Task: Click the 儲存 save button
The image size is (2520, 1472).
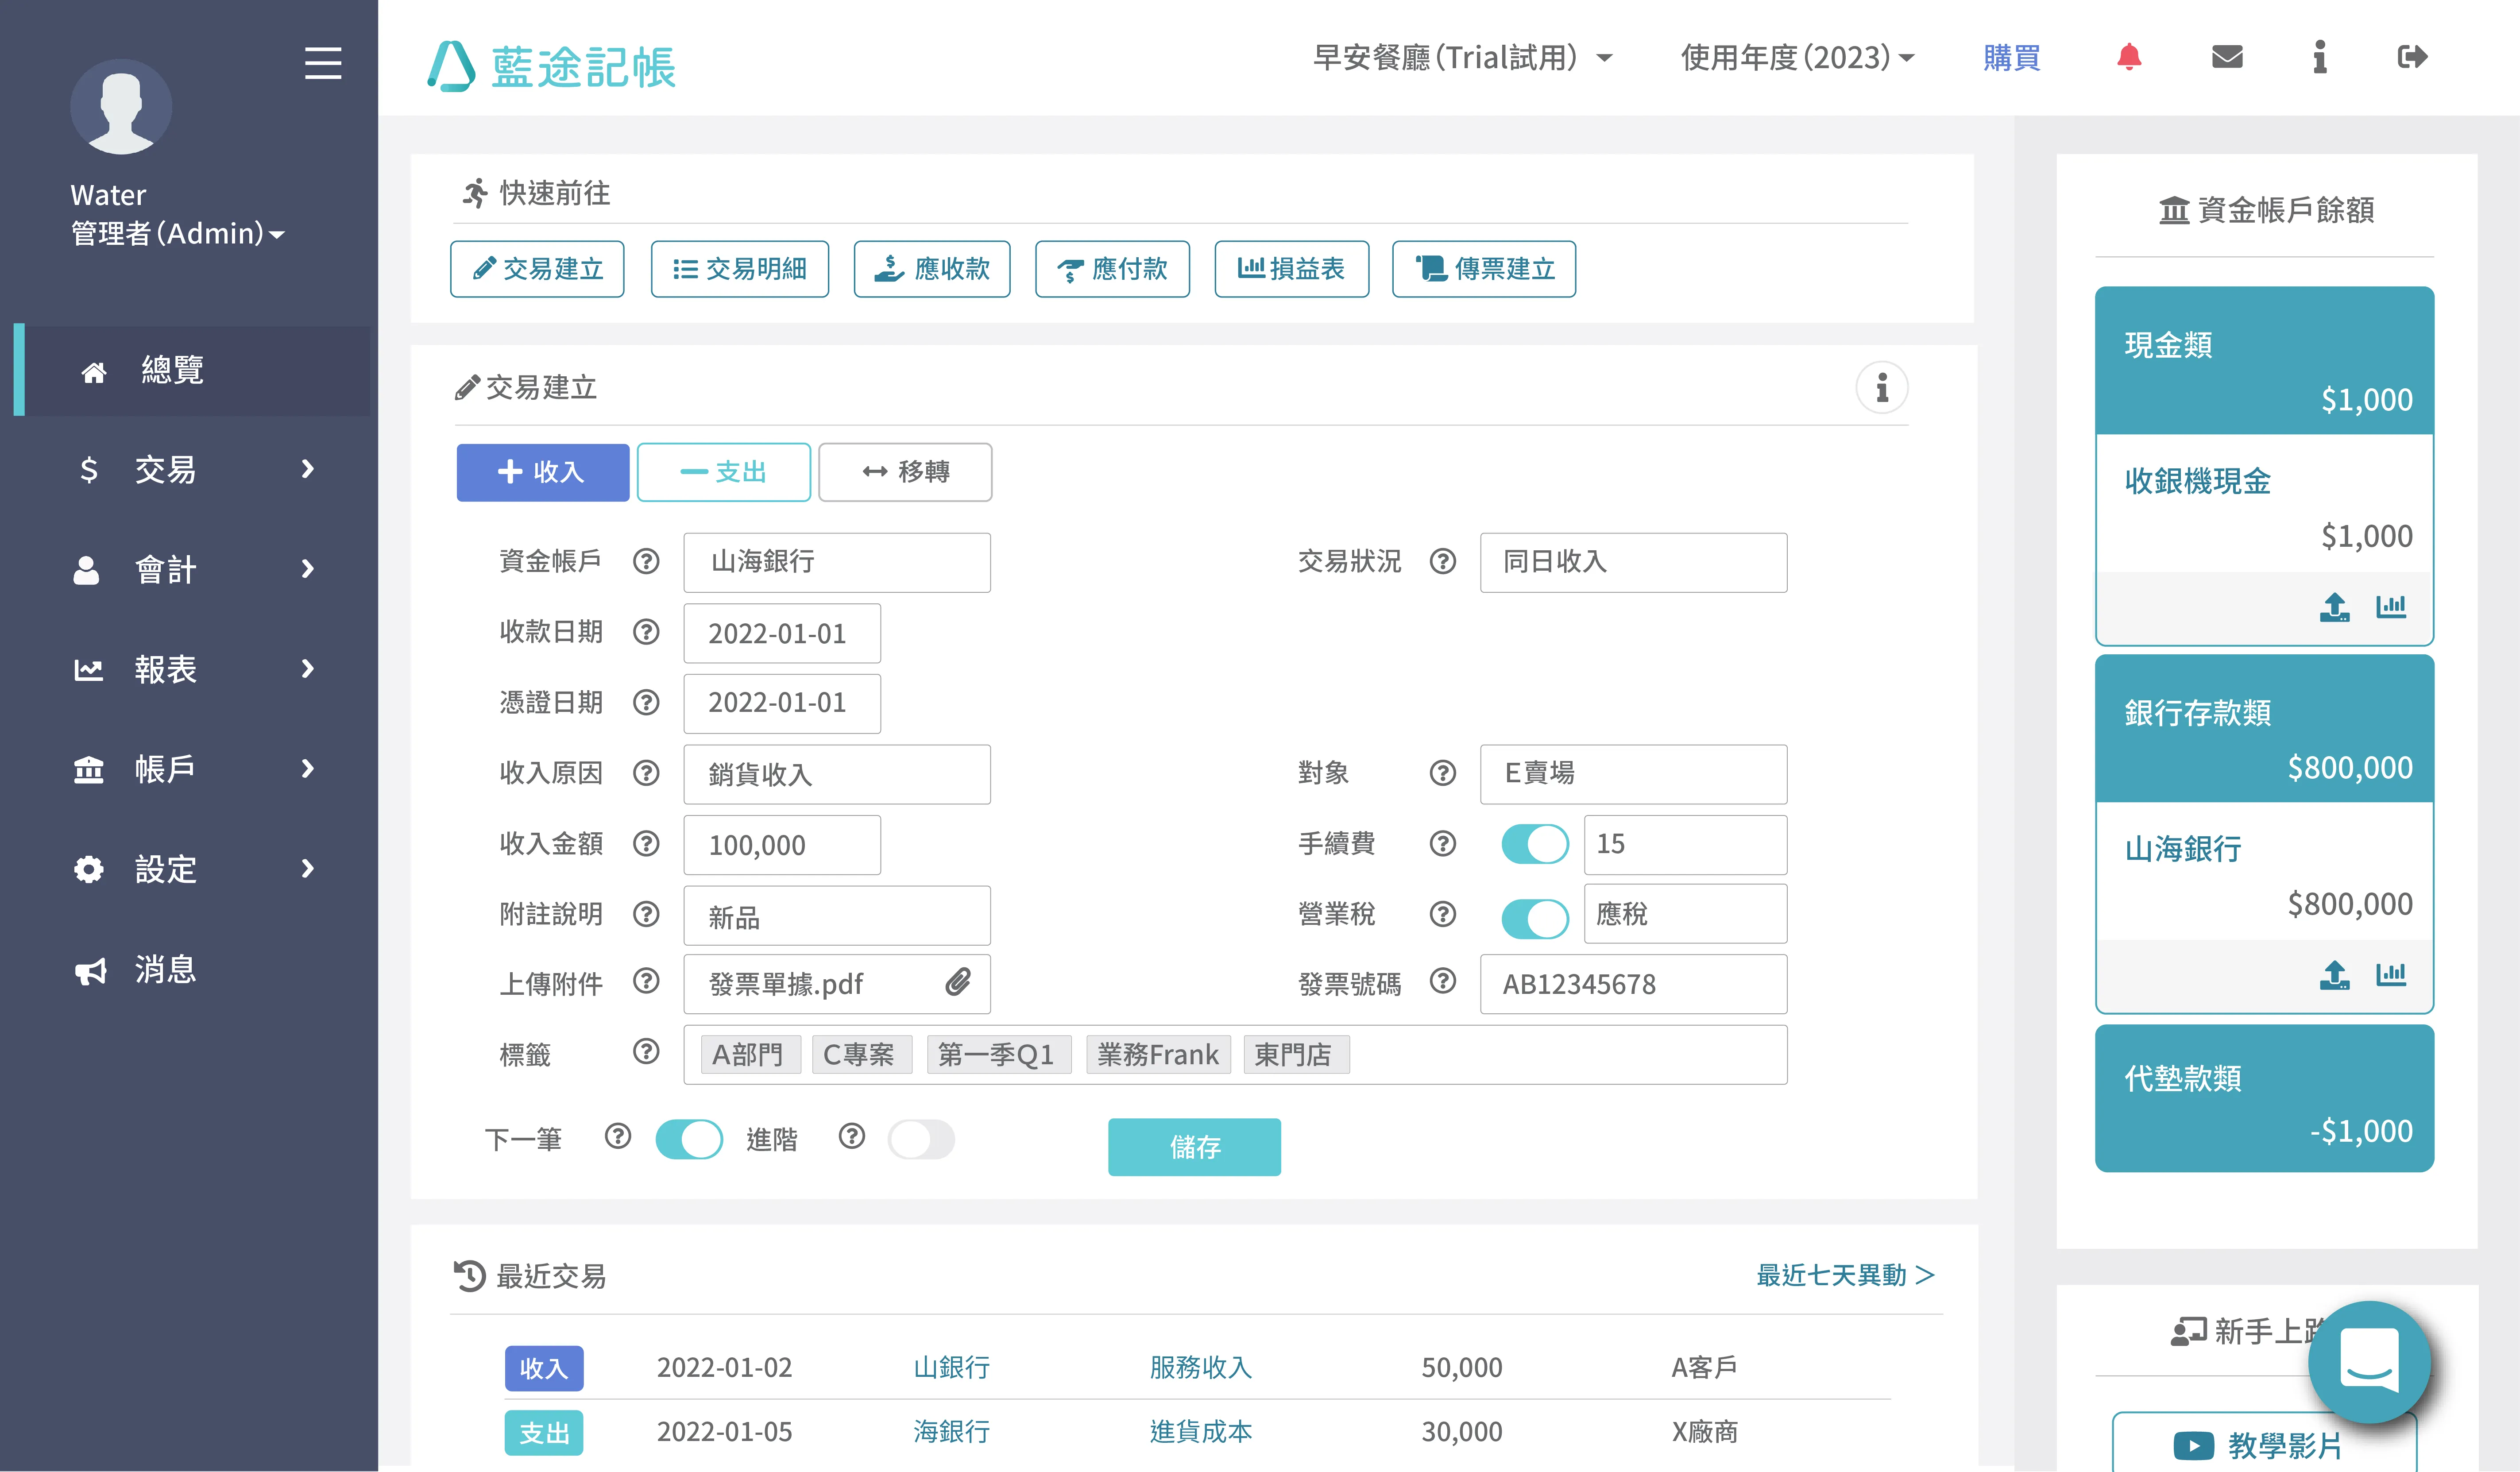Action: coord(1194,1147)
